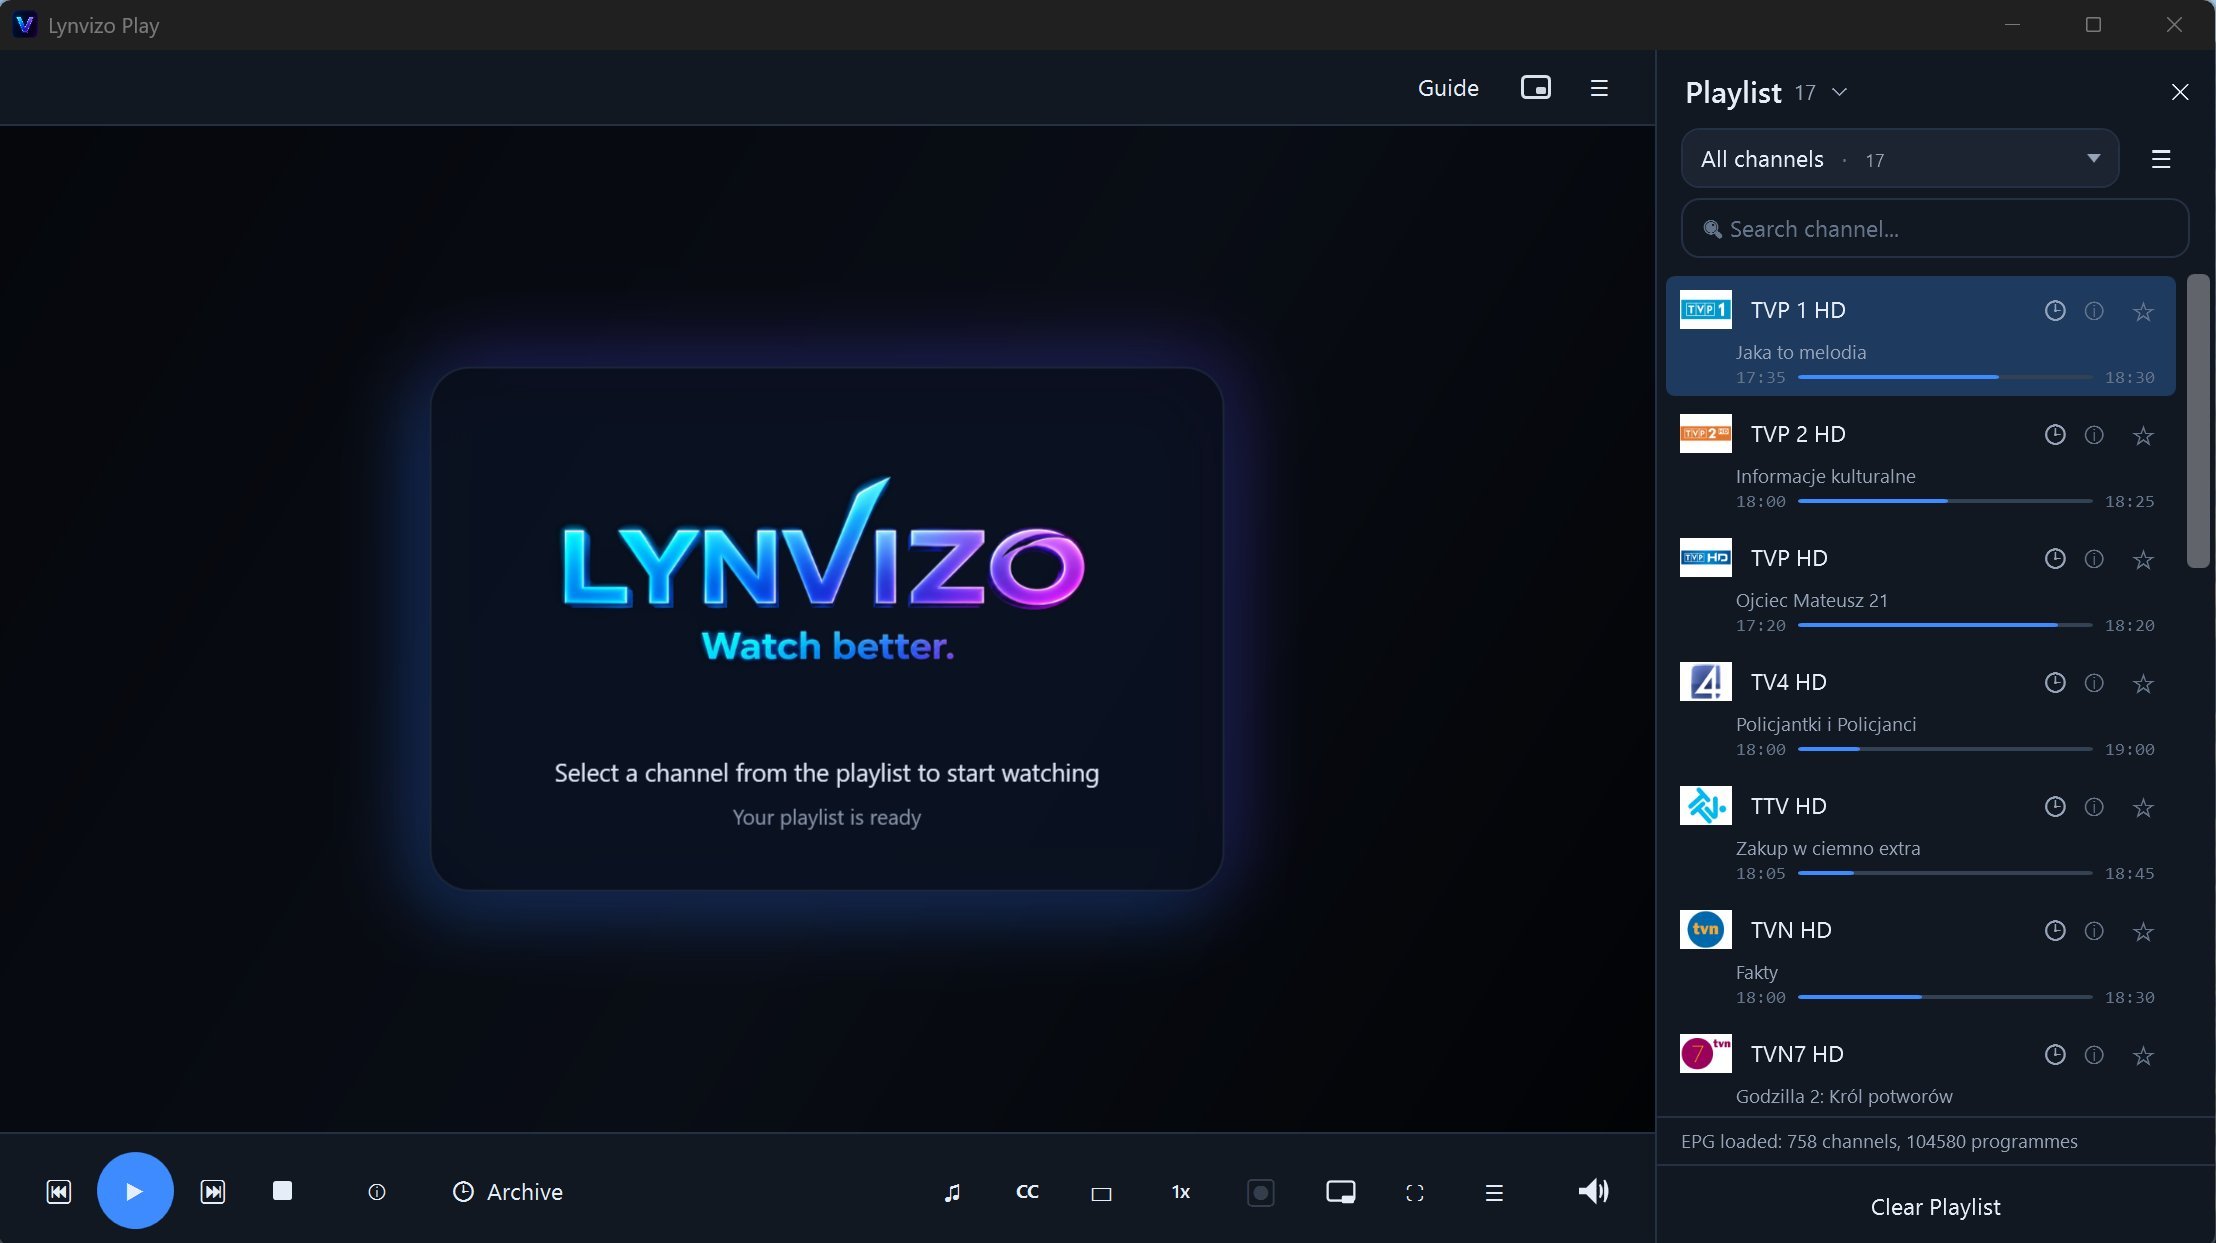The height and width of the screenshot is (1243, 2216).
Task: Show info for TVP HD
Action: click(2094, 559)
